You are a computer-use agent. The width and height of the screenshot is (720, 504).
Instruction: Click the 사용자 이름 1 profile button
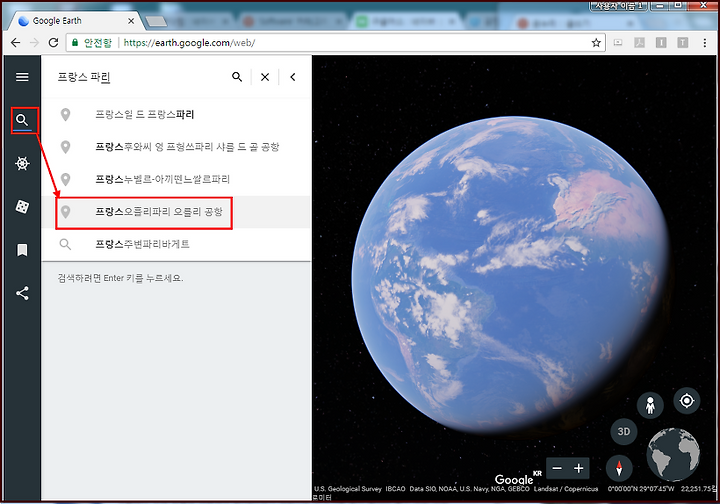(619, 6)
